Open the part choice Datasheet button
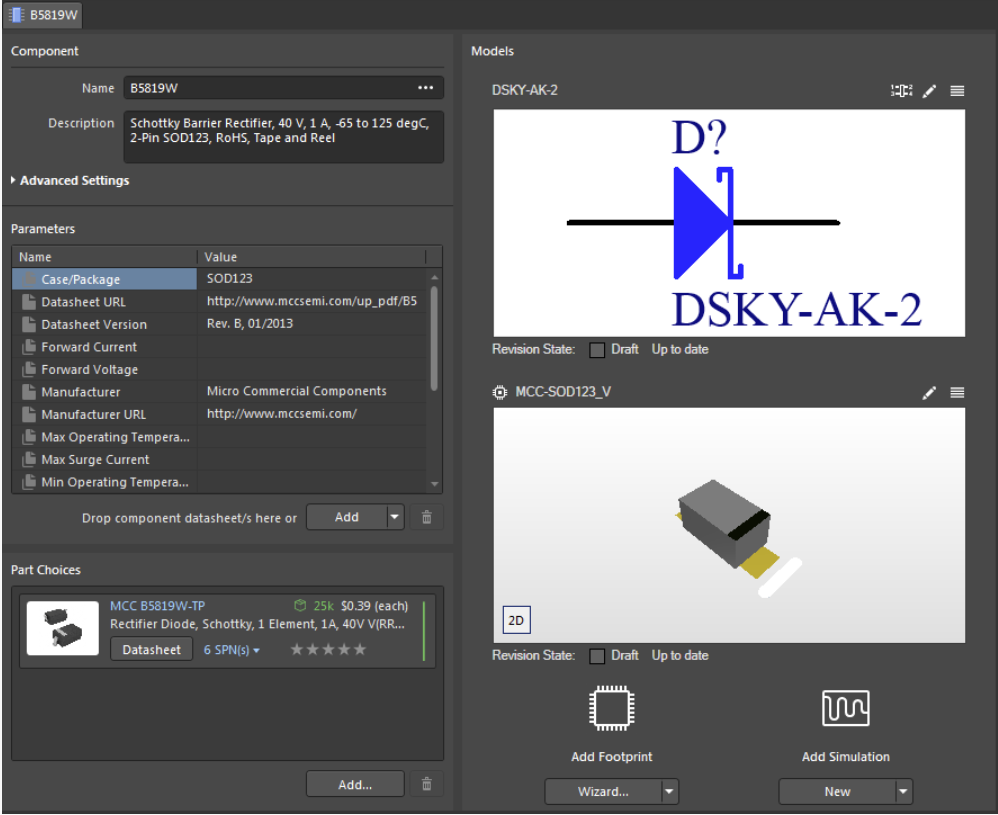 151,649
